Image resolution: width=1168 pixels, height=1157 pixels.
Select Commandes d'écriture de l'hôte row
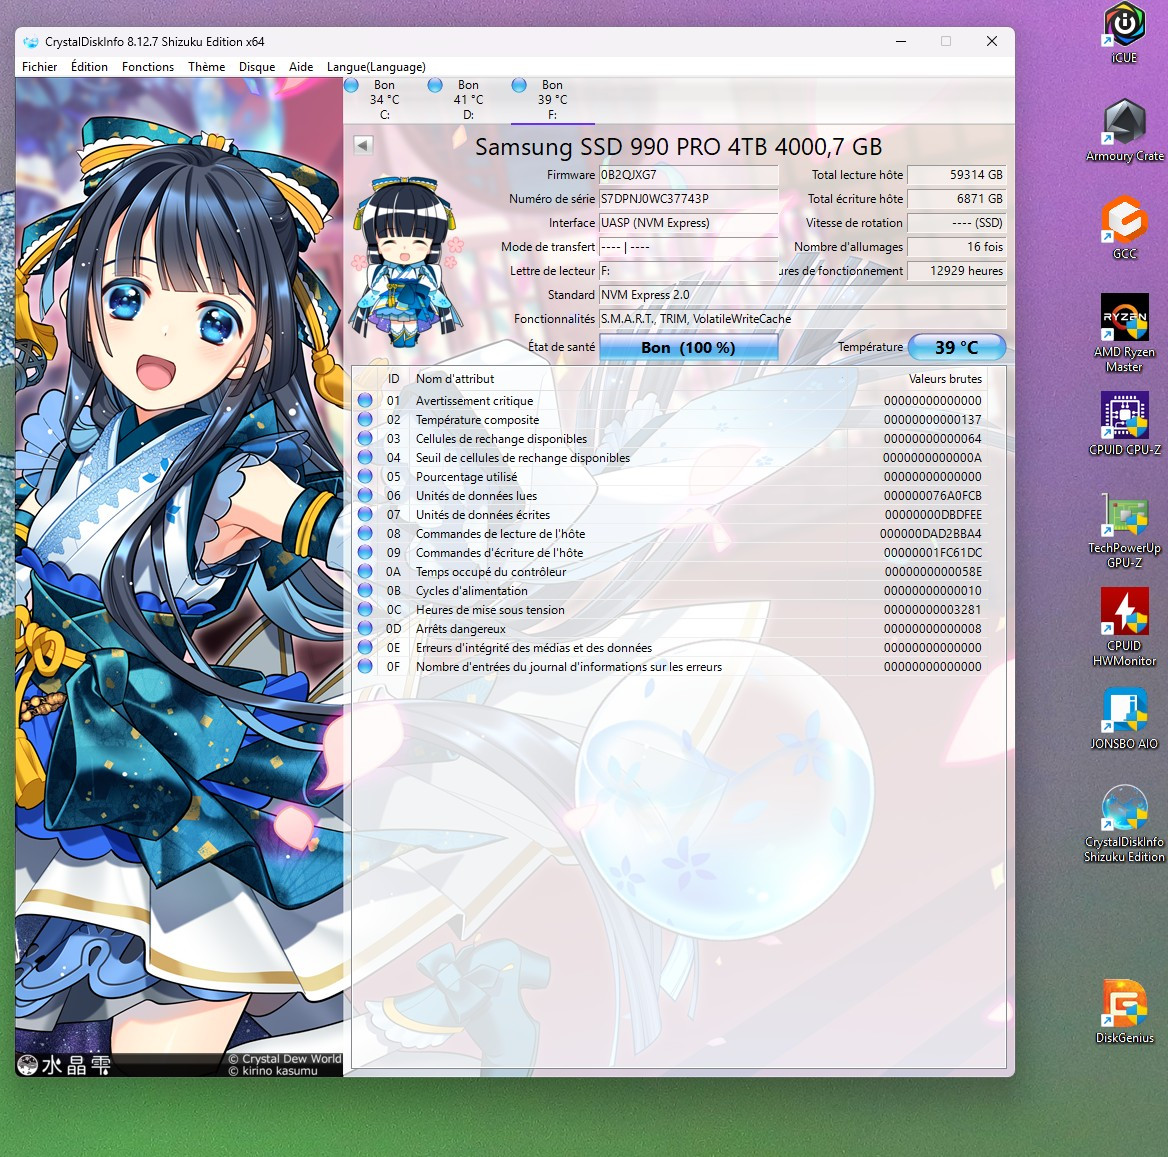coord(670,552)
